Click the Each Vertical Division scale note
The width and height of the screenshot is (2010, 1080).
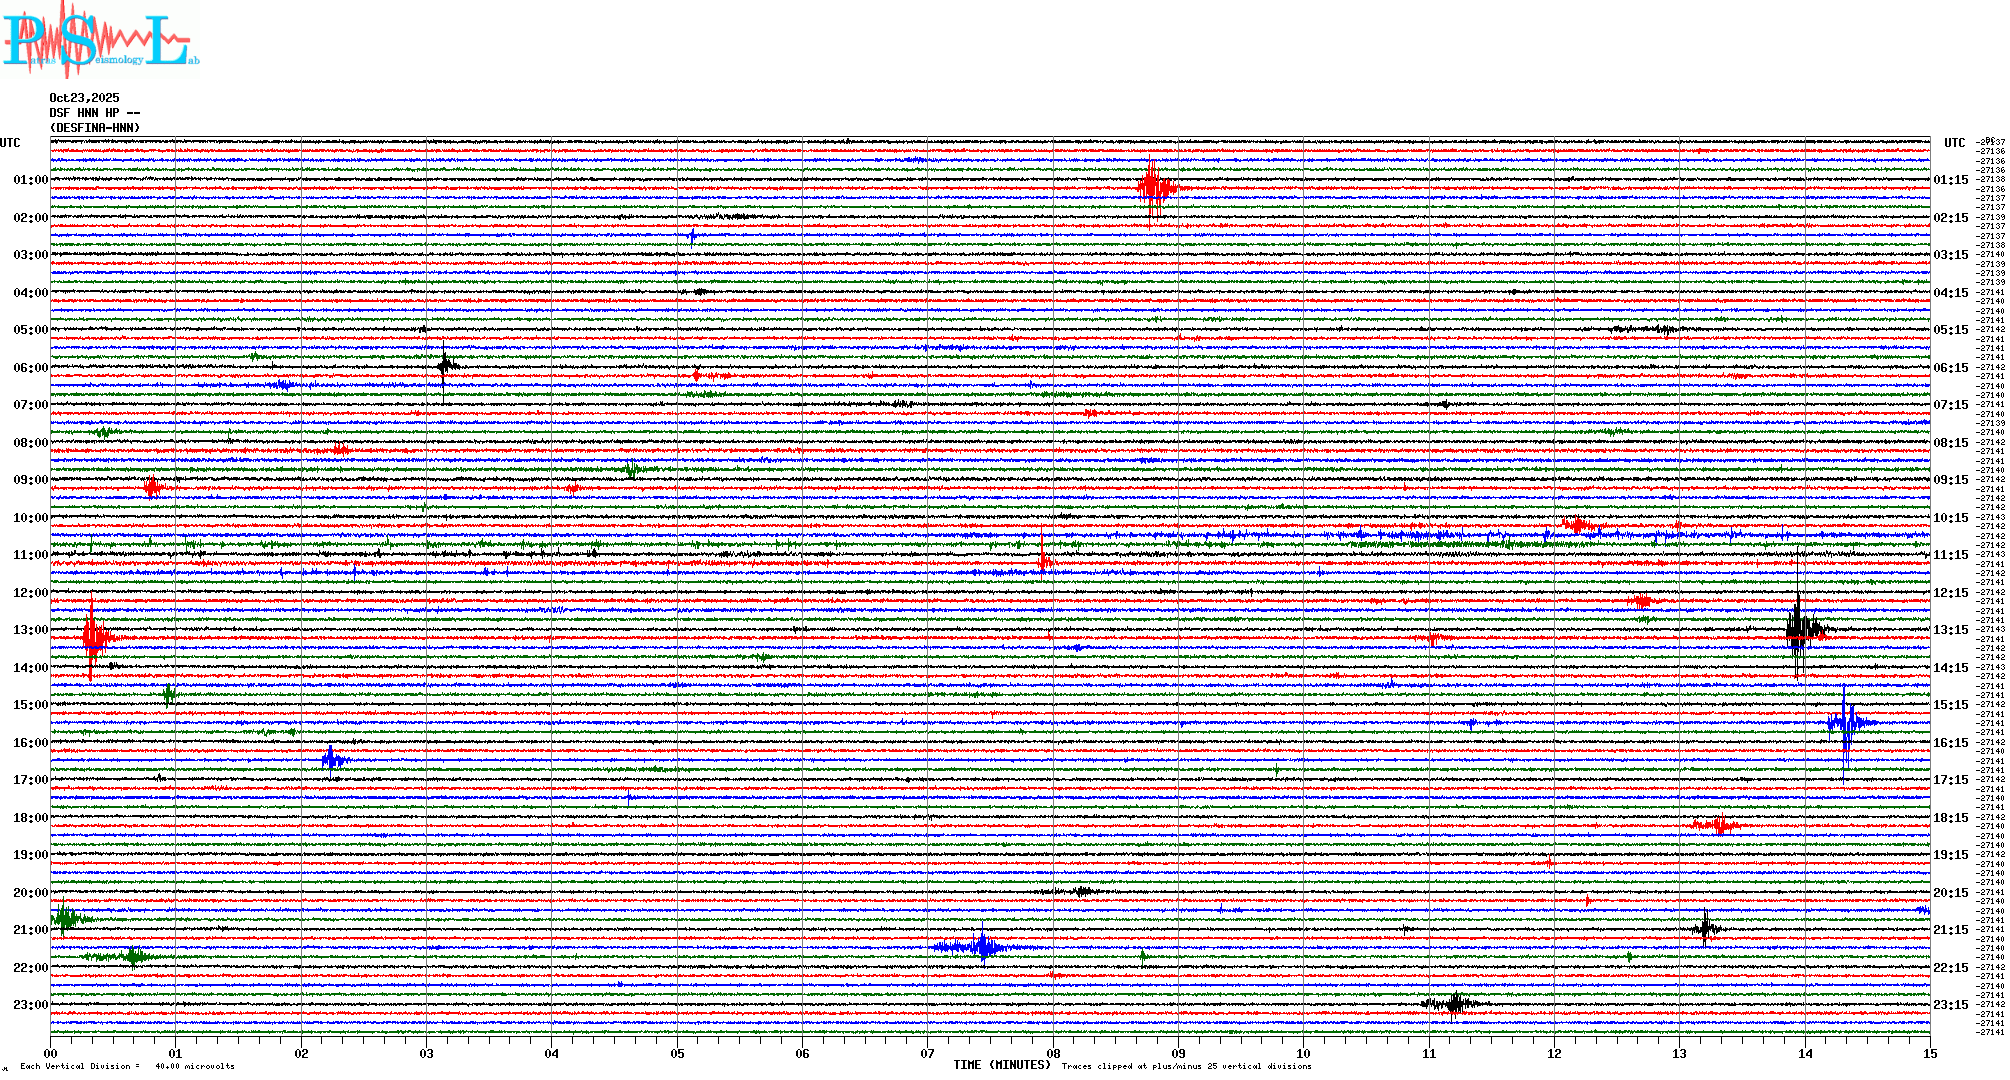[x=127, y=1066]
